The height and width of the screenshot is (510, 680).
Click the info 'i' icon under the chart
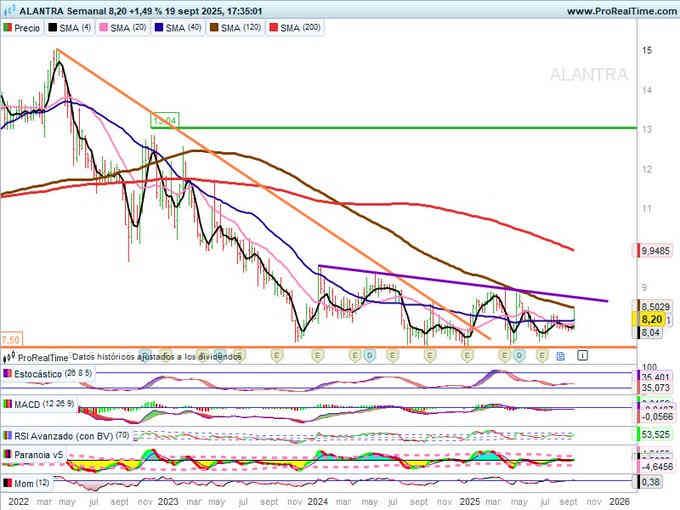pyautogui.click(x=582, y=356)
